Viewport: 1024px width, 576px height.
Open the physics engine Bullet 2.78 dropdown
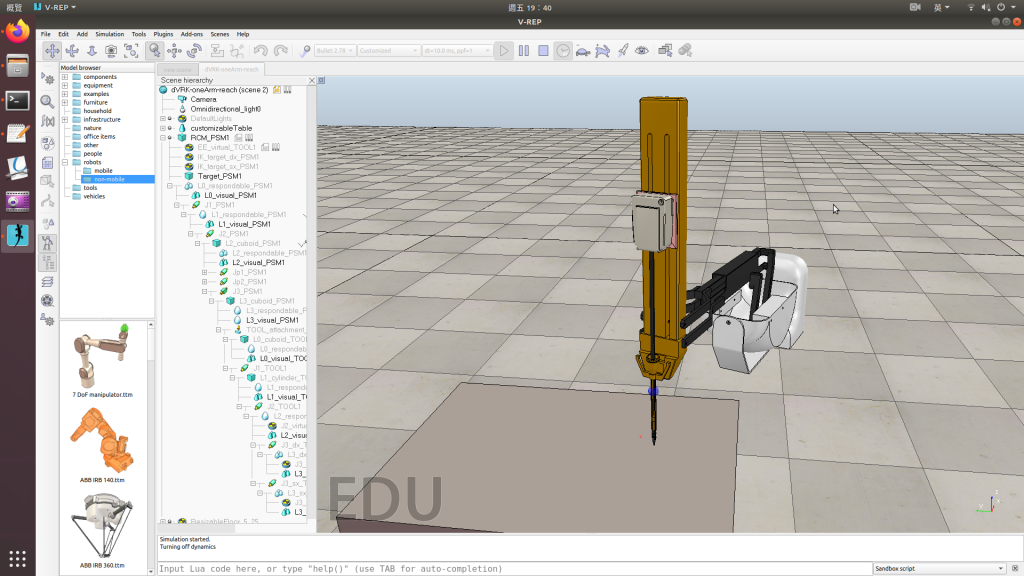334,50
